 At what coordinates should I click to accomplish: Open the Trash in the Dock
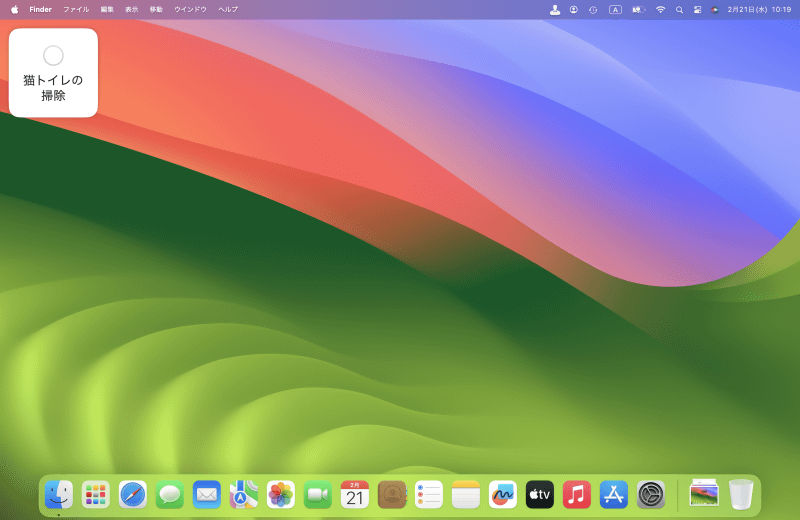click(741, 494)
